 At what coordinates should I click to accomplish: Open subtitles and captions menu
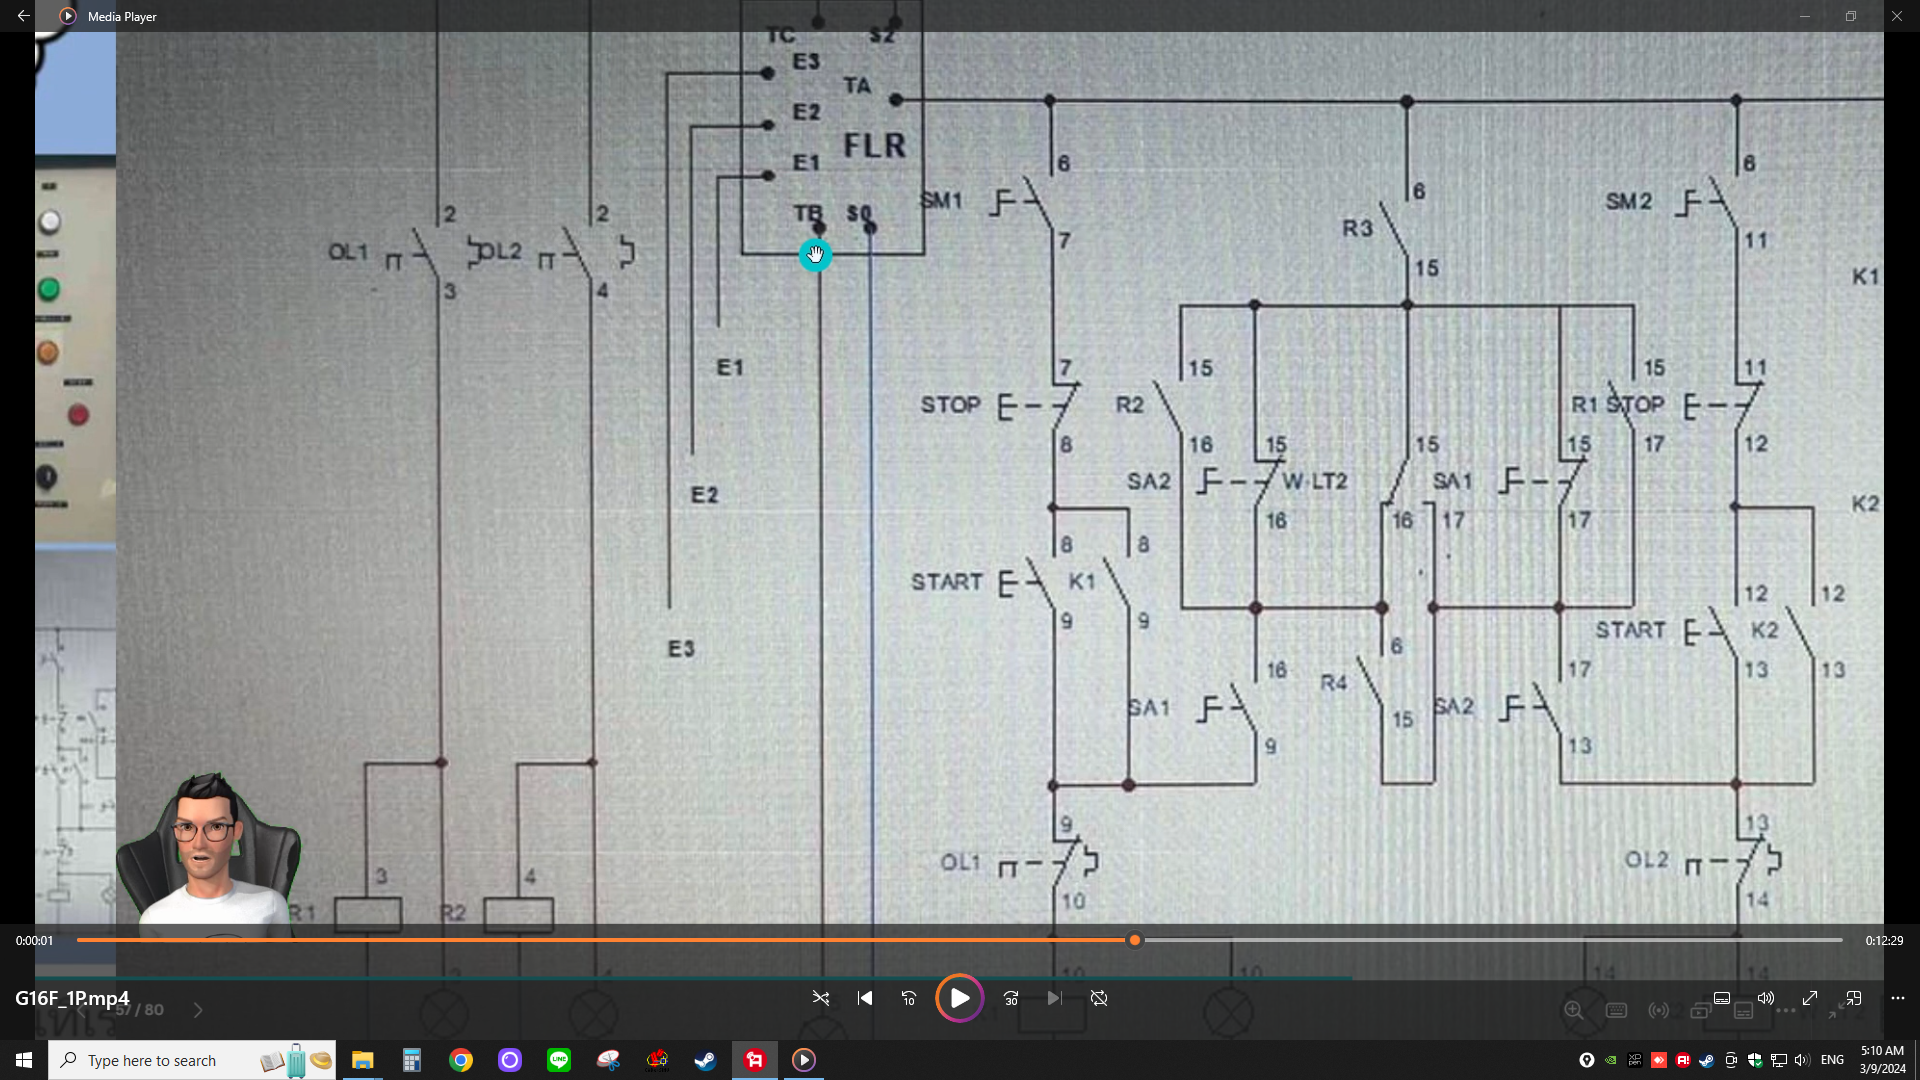(1722, 998)
